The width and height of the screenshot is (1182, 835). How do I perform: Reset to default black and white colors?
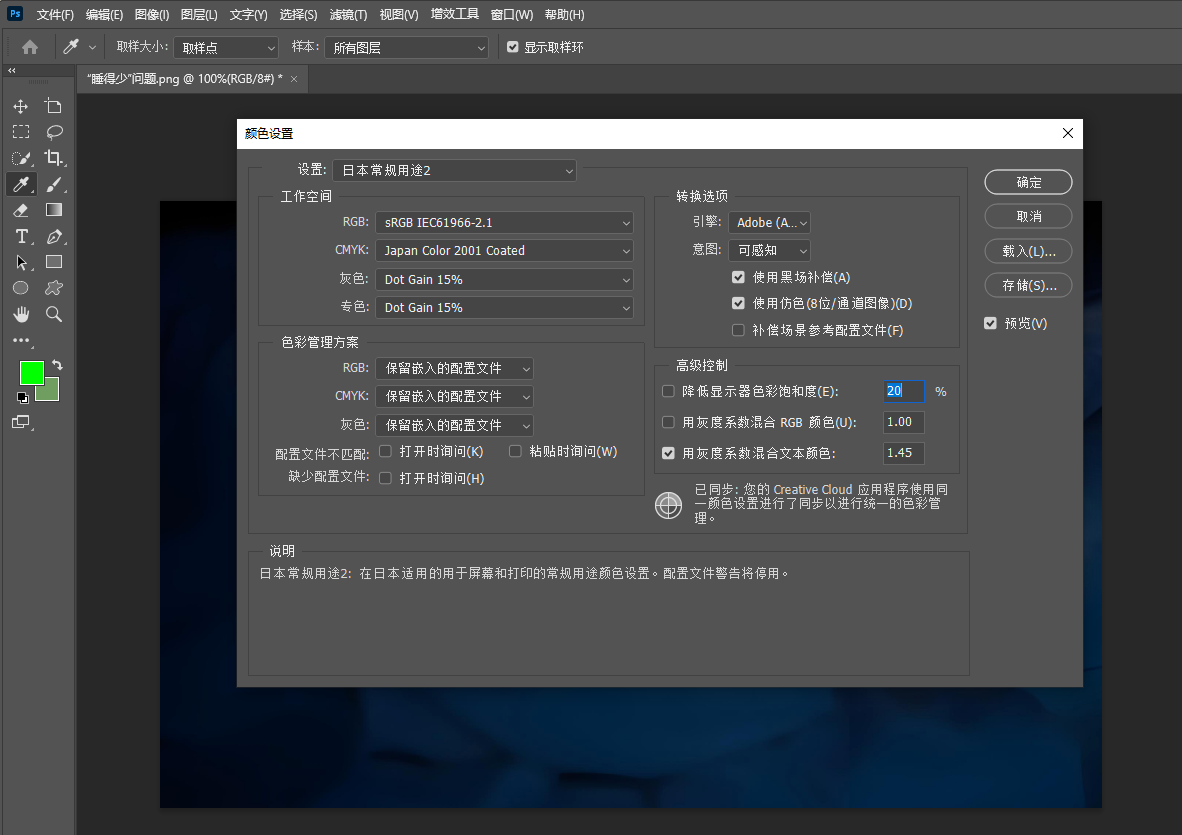(x=23, y=398)
